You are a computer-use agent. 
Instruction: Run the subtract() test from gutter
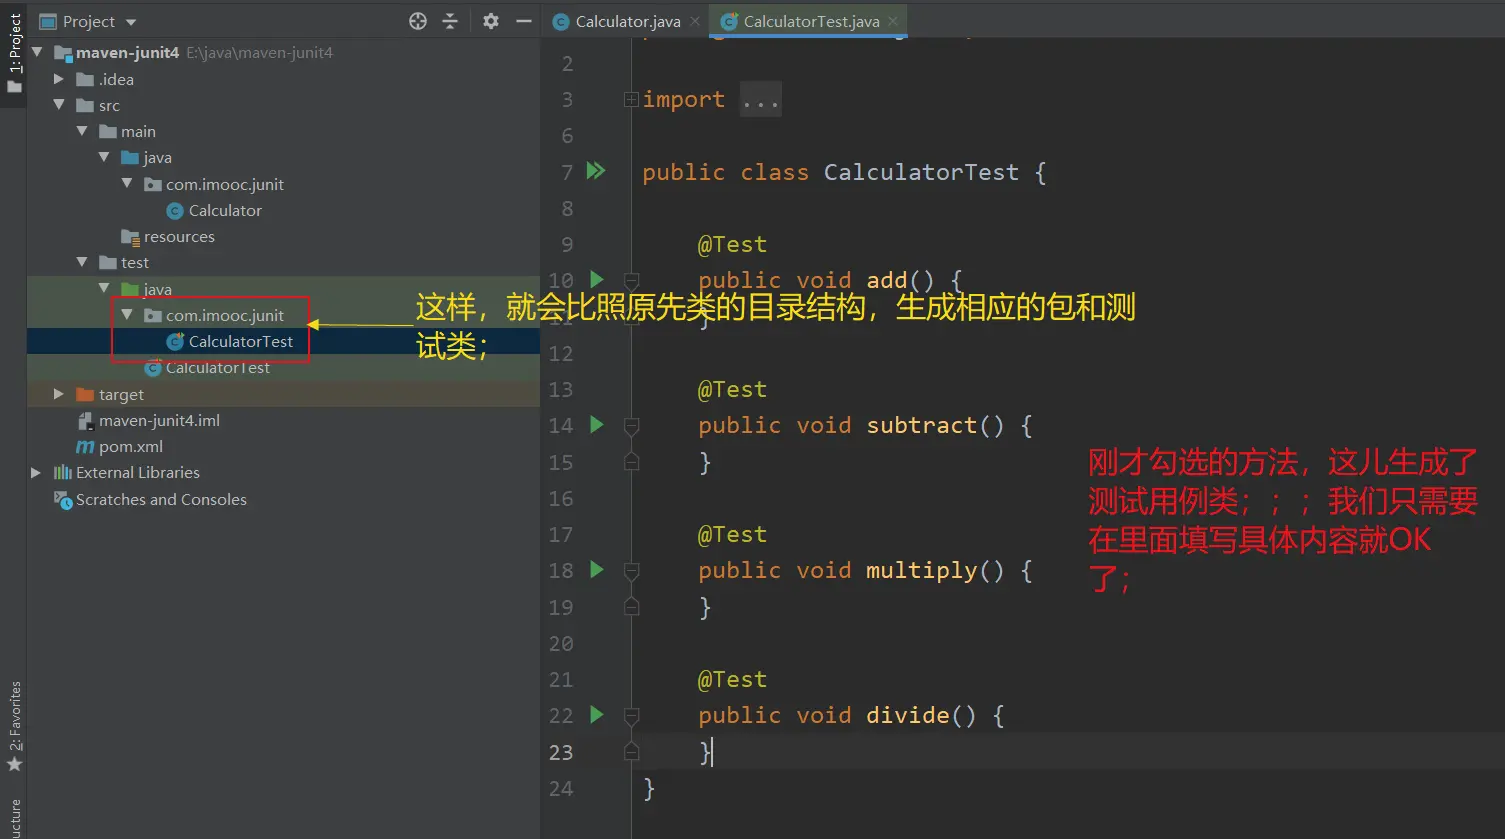point(597,424)
